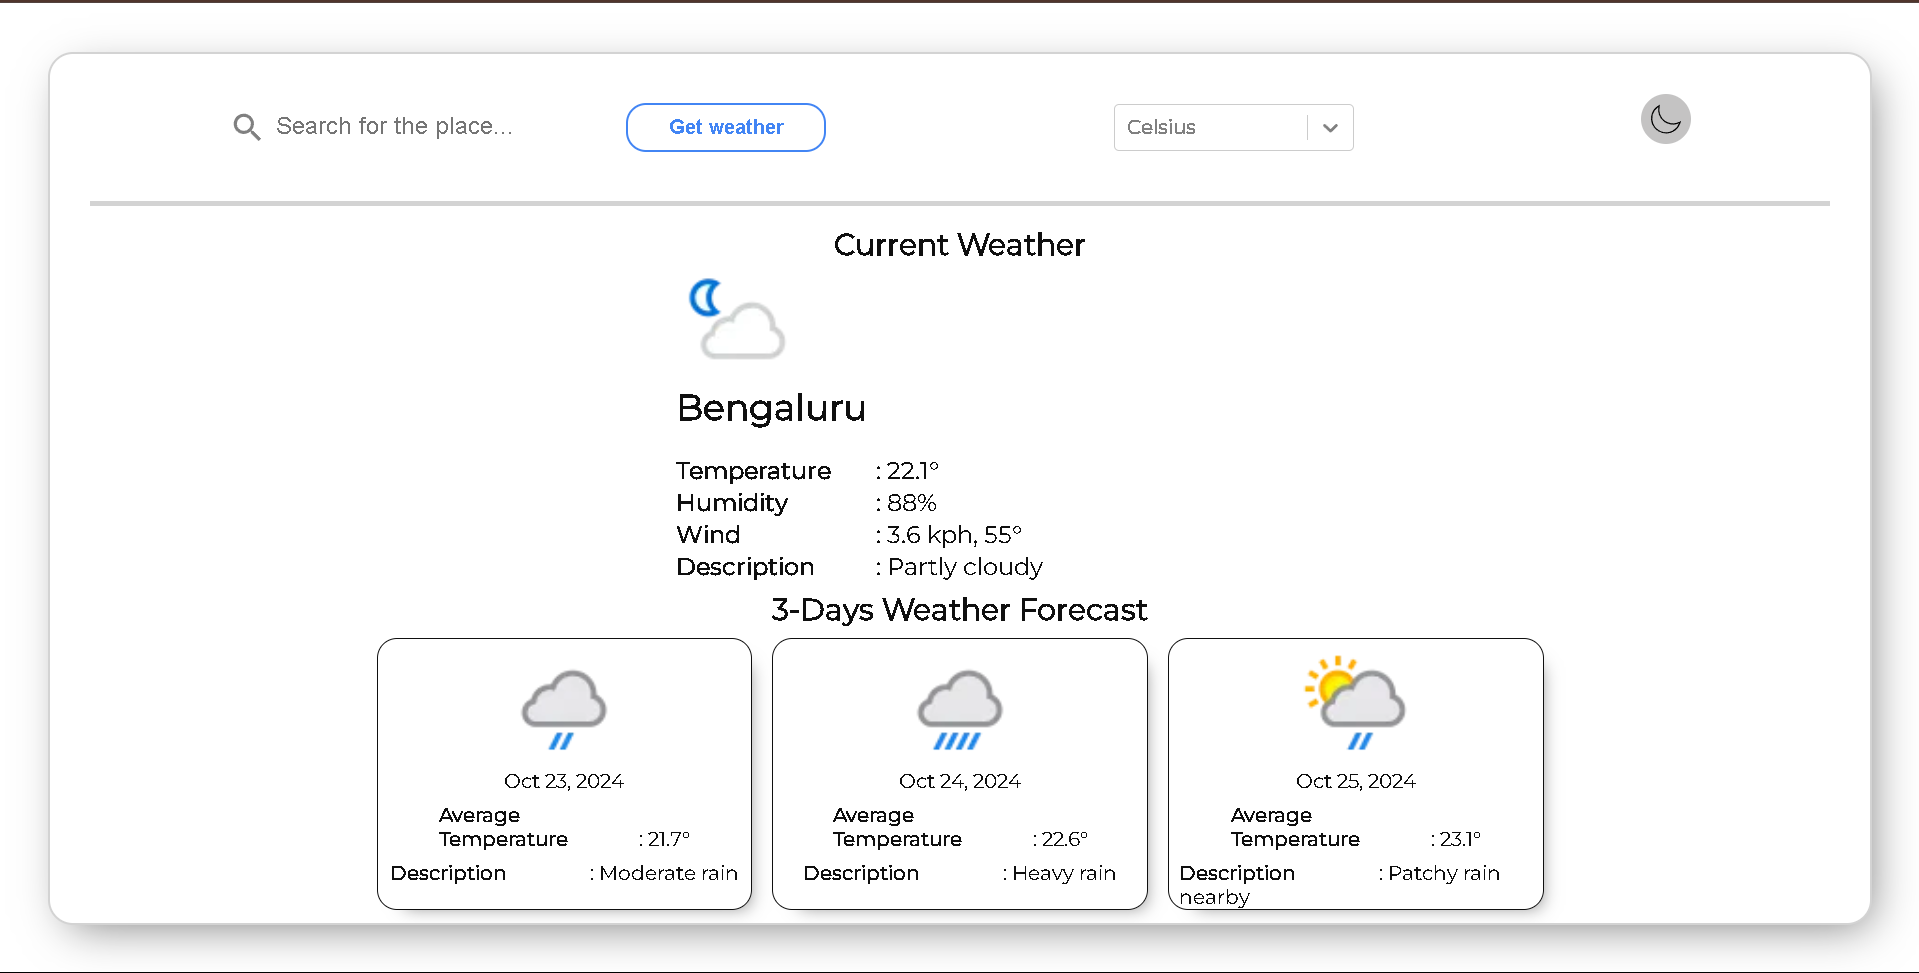Image resolution: width=1919 pixels, height=973 pixels.
Task: Click the moderate rain cloud icon on Oct 23 card
Action: [563, 710]
